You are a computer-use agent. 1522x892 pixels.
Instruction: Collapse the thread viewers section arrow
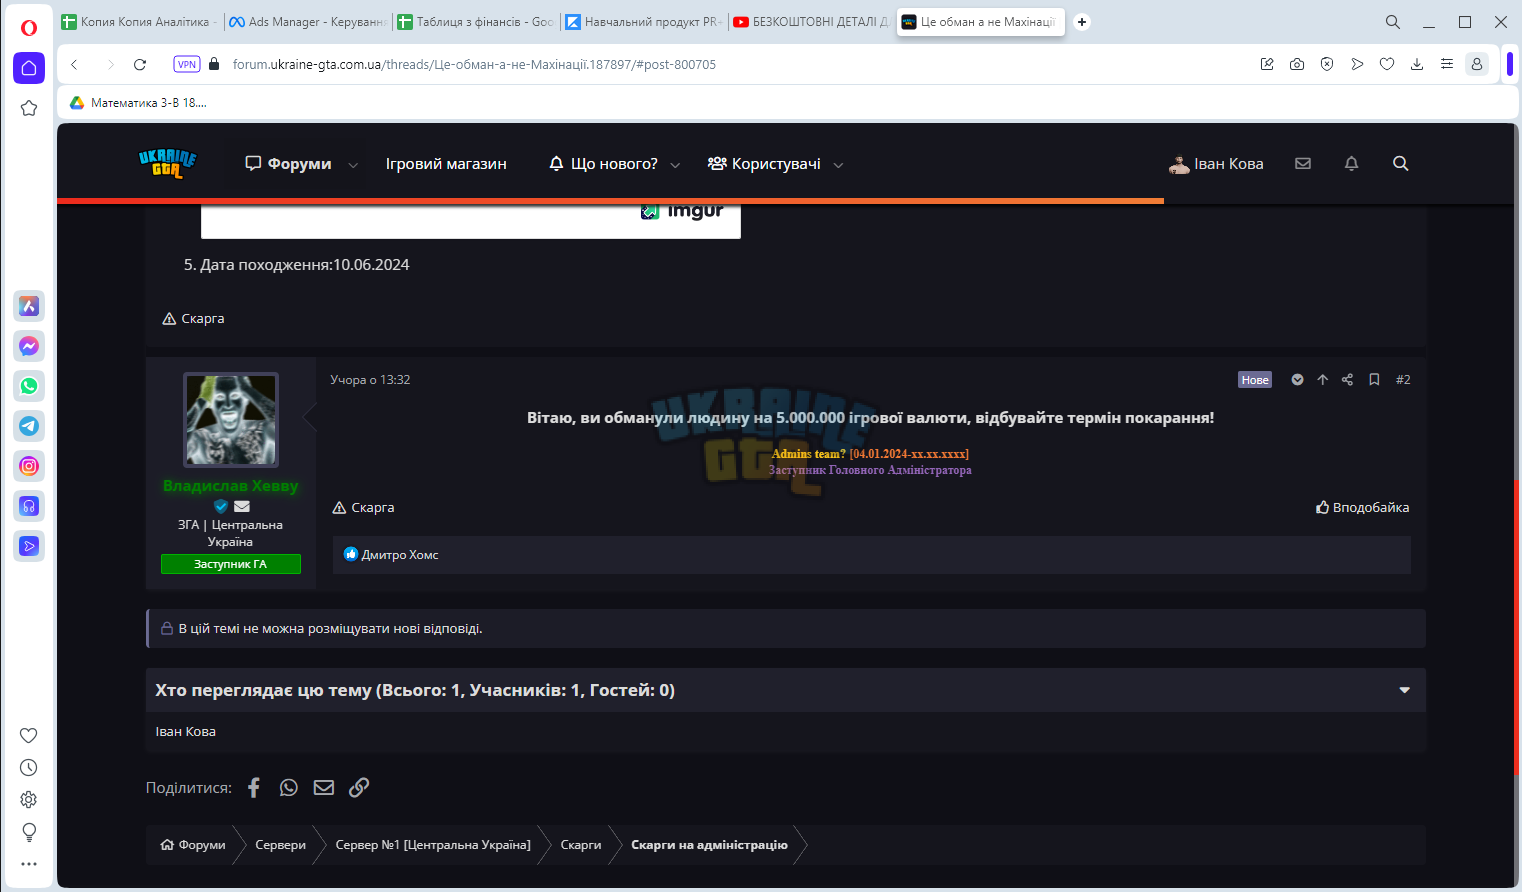pyautogui.click(x=1405, y=690)
